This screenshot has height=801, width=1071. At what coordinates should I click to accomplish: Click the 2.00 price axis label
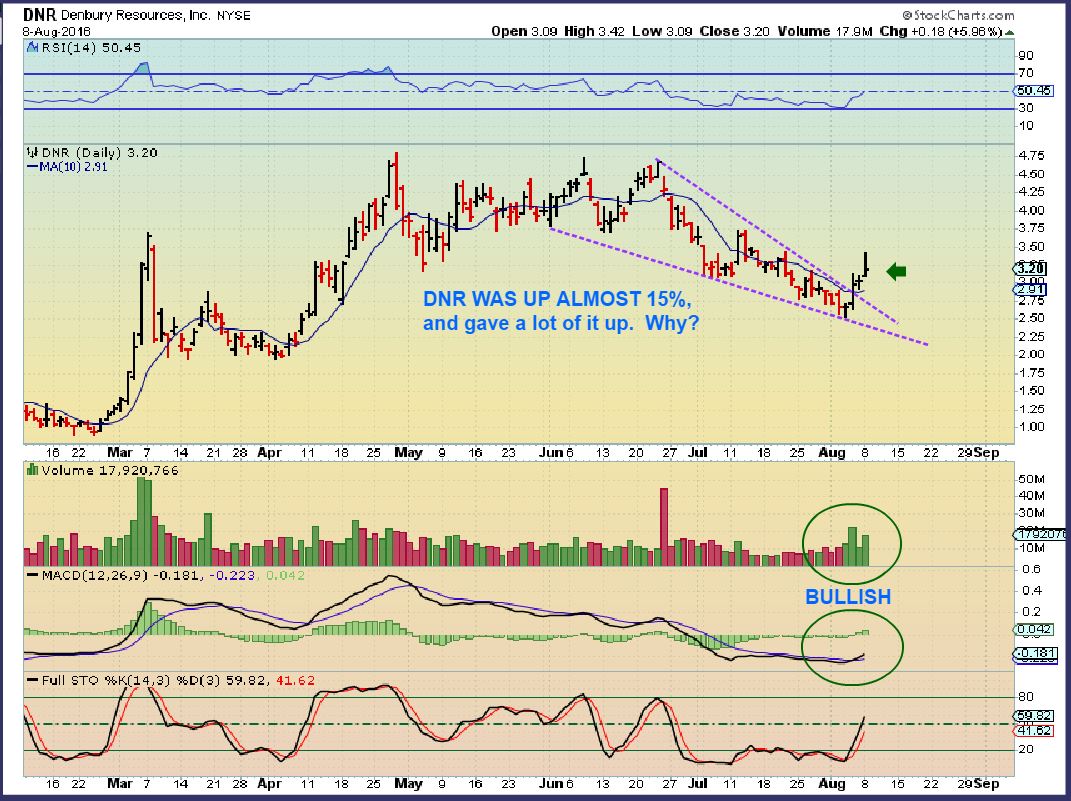click(1031, 354)
